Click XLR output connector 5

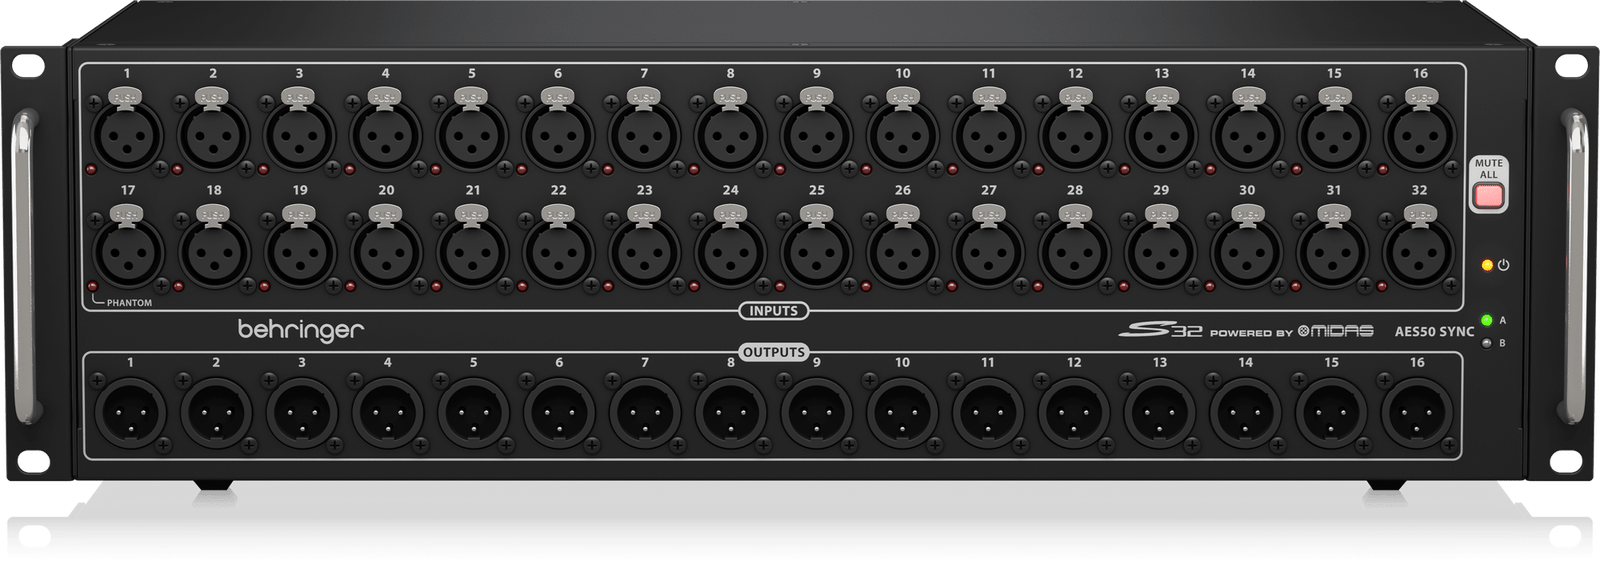474,413
